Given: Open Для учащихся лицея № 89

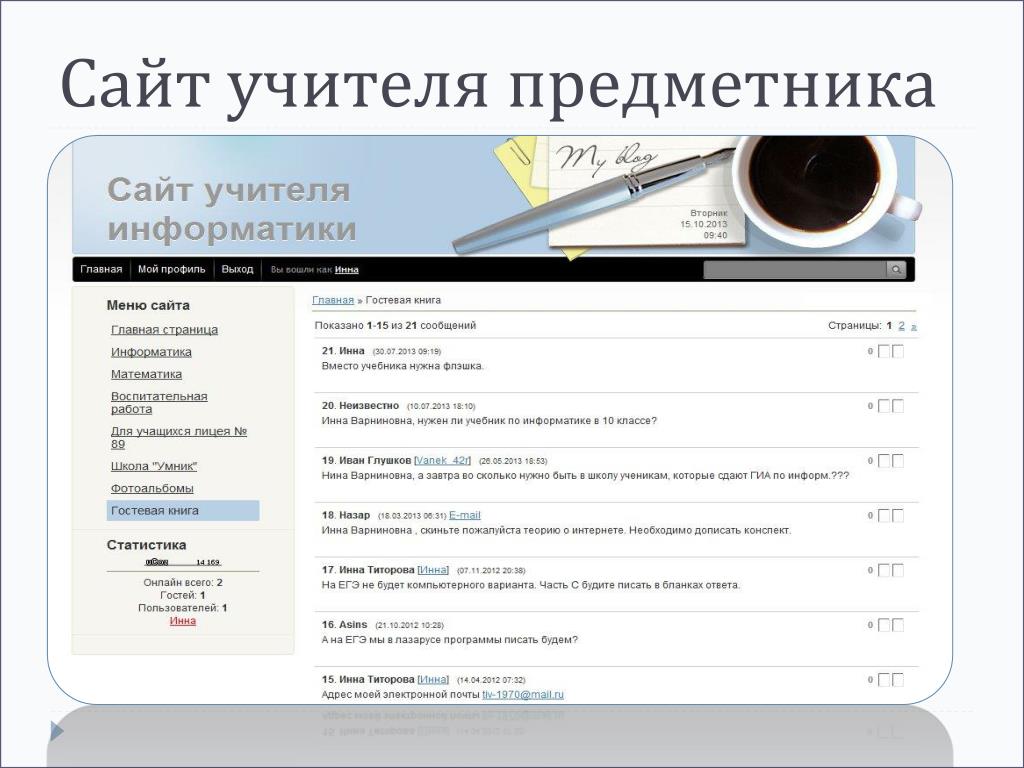Looking at the screenshot, I should click(x=179, y=438).
